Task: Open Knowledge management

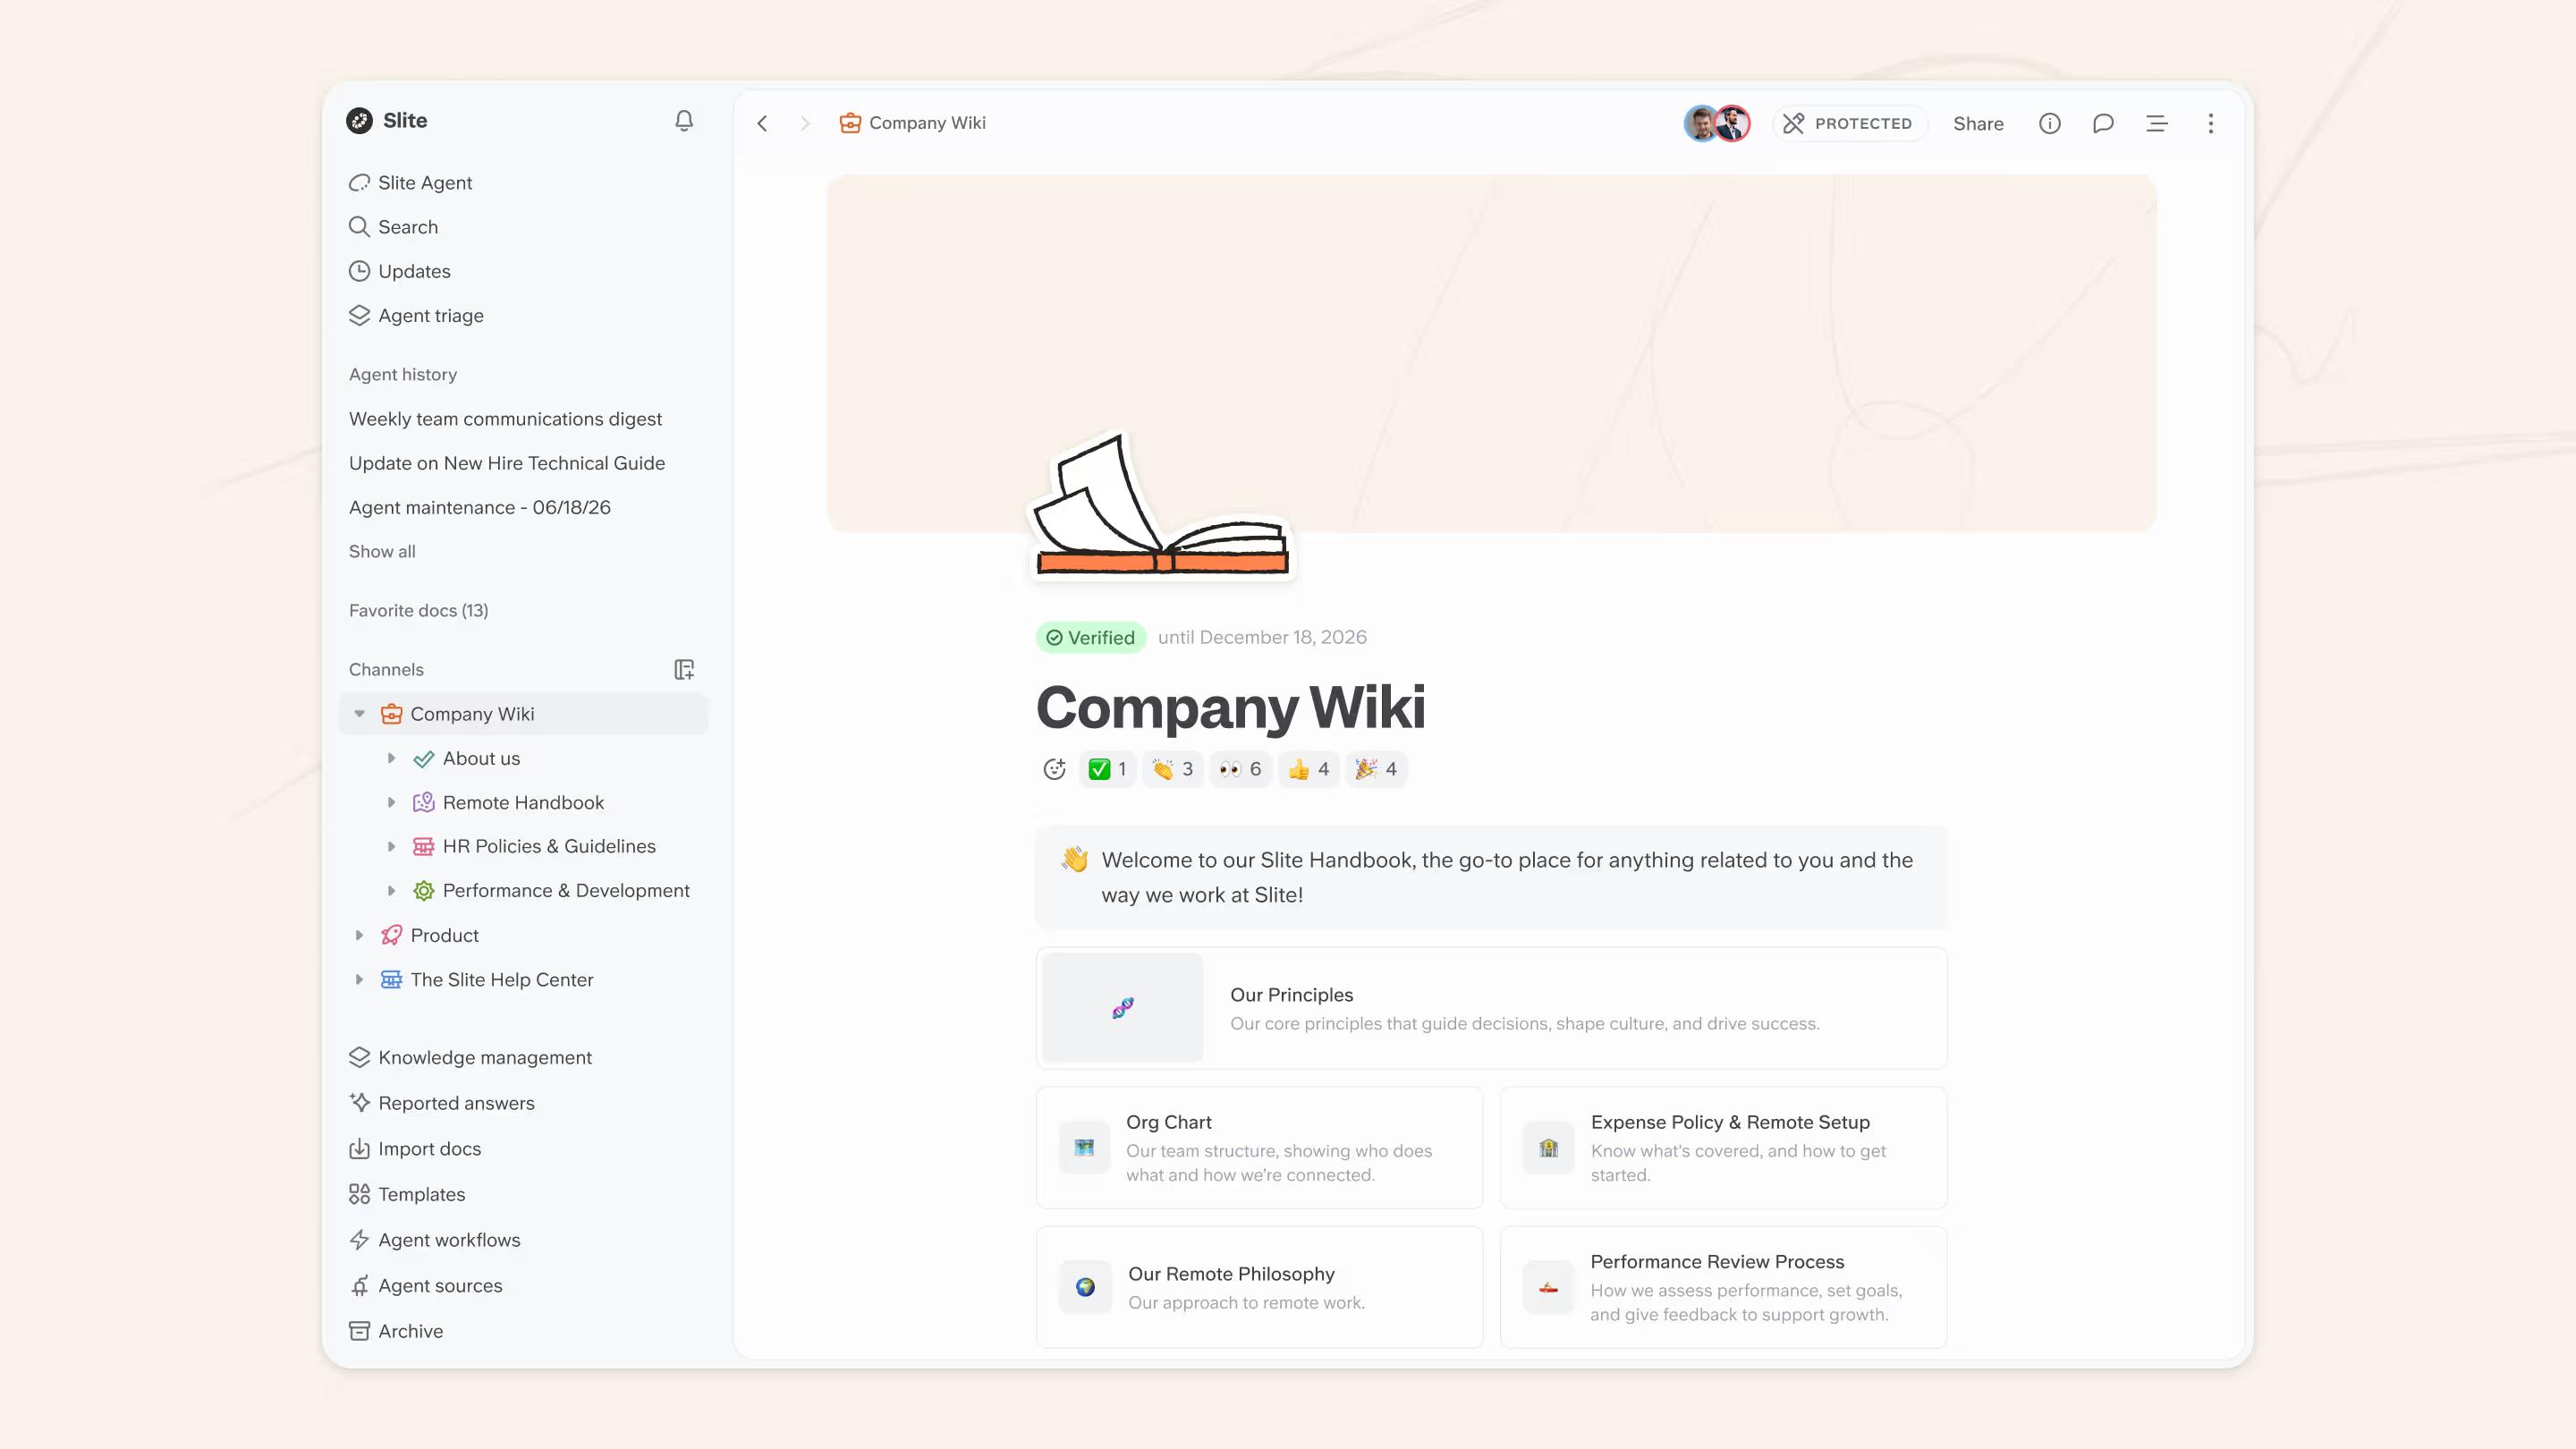Action: pos(523,1057)
